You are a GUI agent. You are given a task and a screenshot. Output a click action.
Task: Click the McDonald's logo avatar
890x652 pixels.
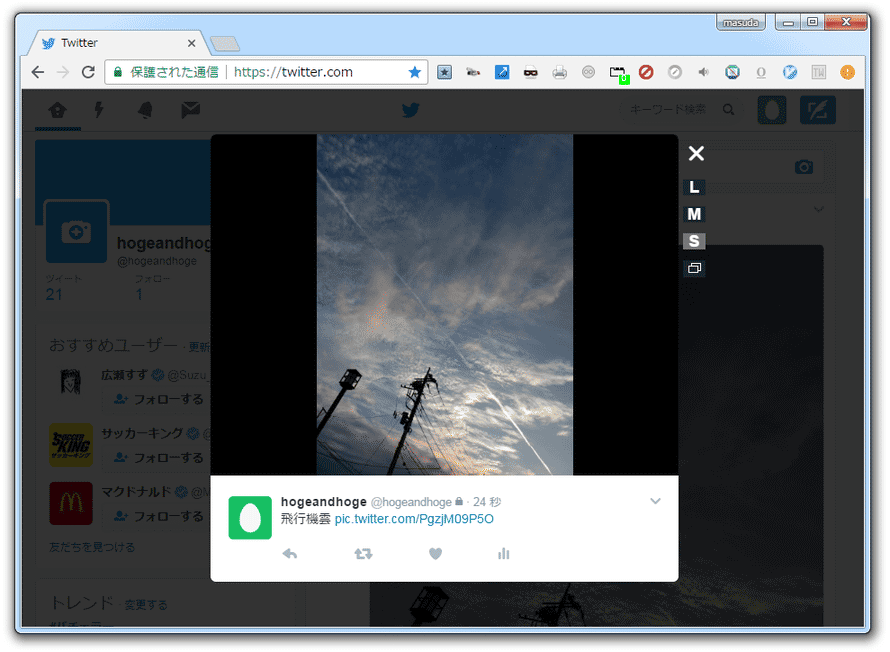pyautogui.click(x=71, y=503)
